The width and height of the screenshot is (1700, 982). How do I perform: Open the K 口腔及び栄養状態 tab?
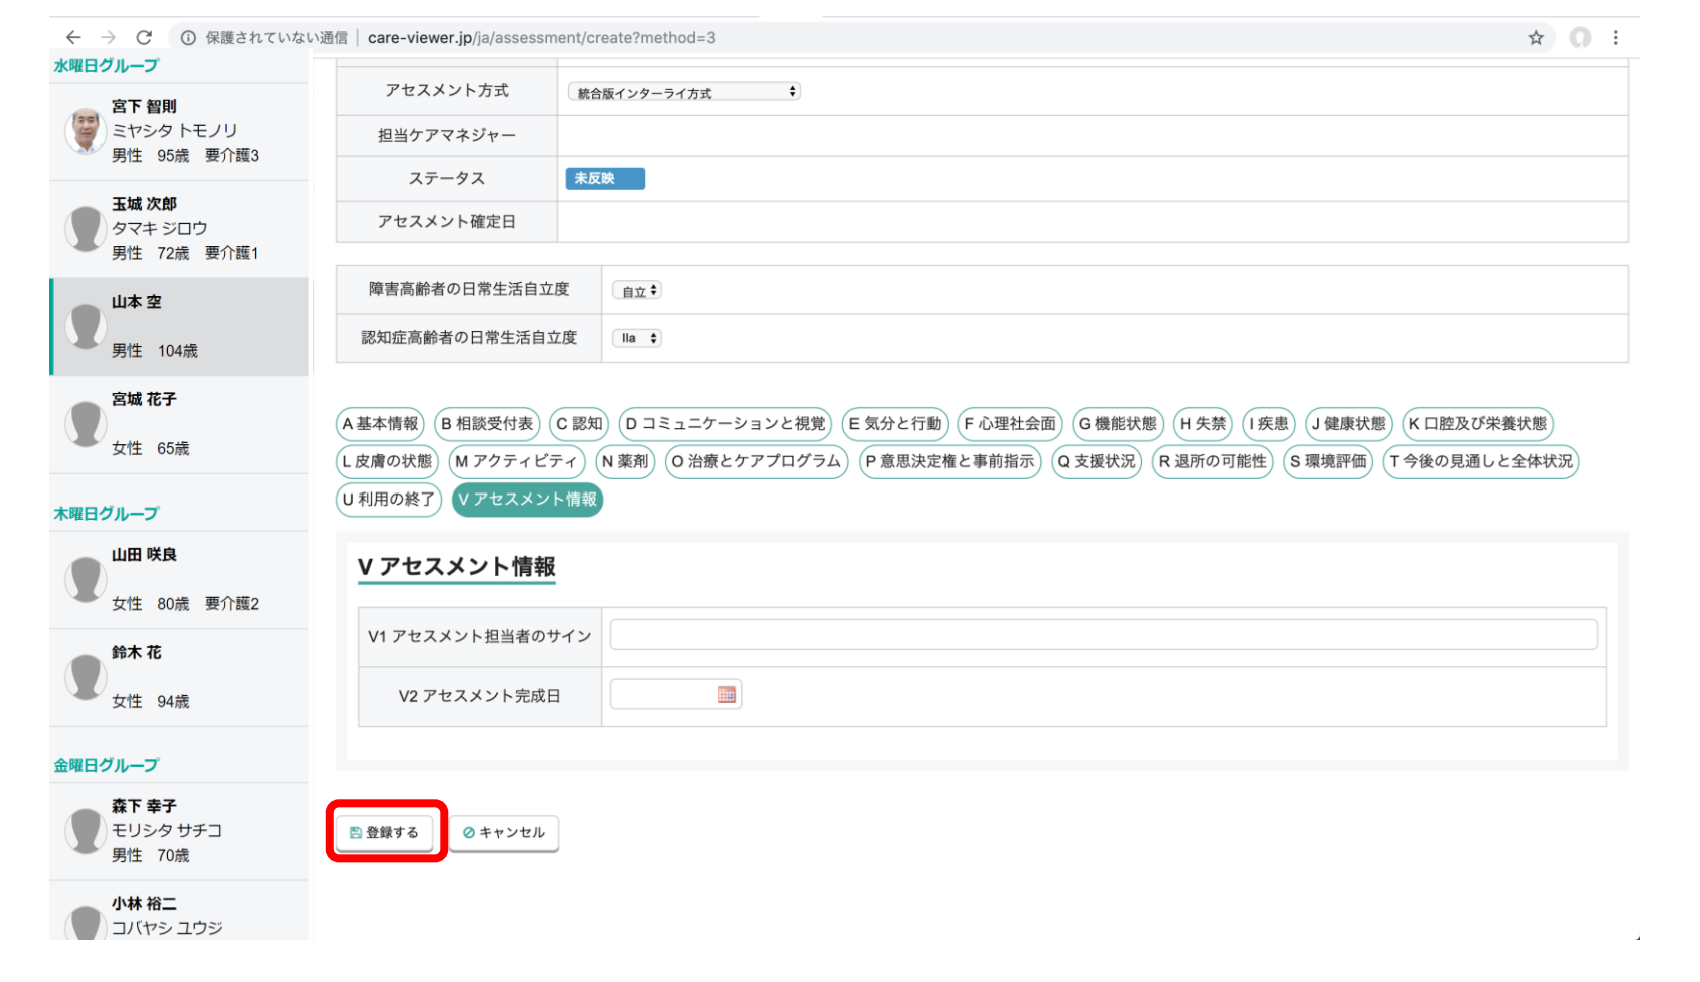1477,424
